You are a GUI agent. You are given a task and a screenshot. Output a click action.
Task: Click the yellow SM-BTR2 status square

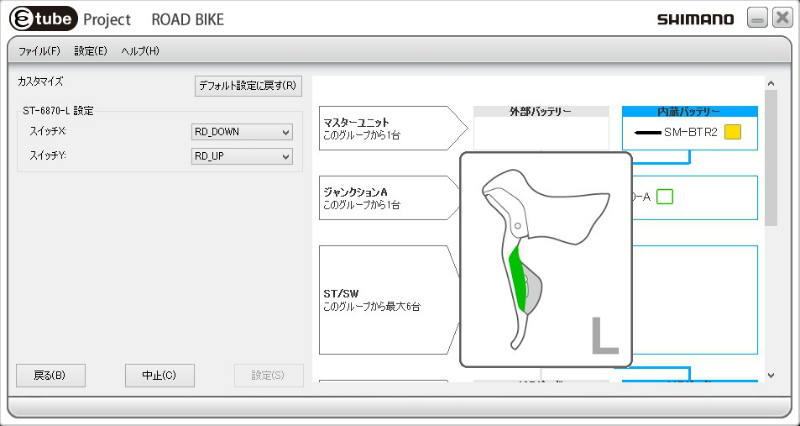[x=732, y=133]
